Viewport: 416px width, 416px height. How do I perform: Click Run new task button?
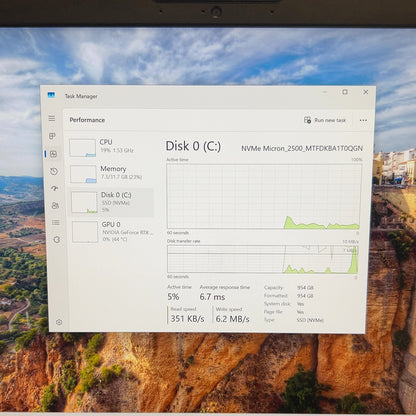pos(325,120)
